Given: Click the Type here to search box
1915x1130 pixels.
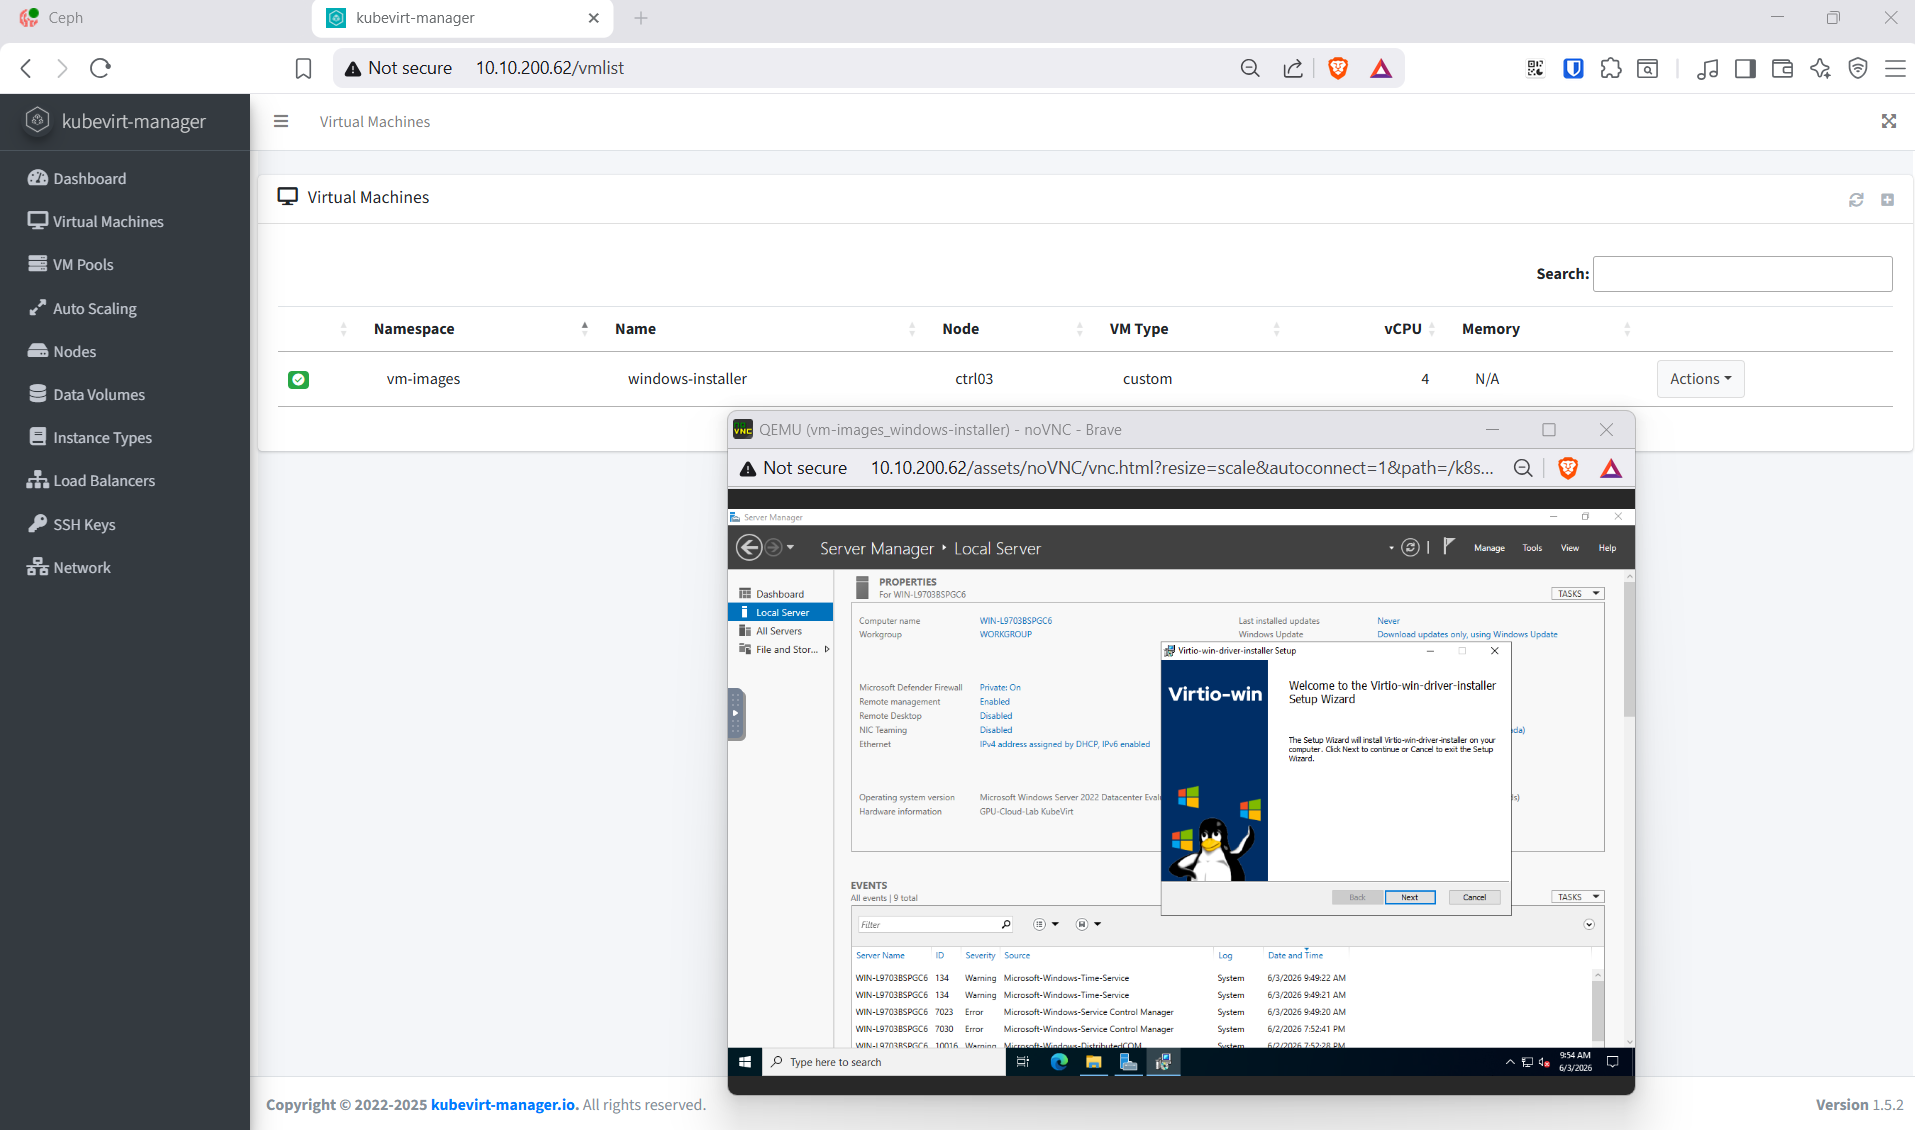Looking at the screenshot, I should [x=884, y=1062].
